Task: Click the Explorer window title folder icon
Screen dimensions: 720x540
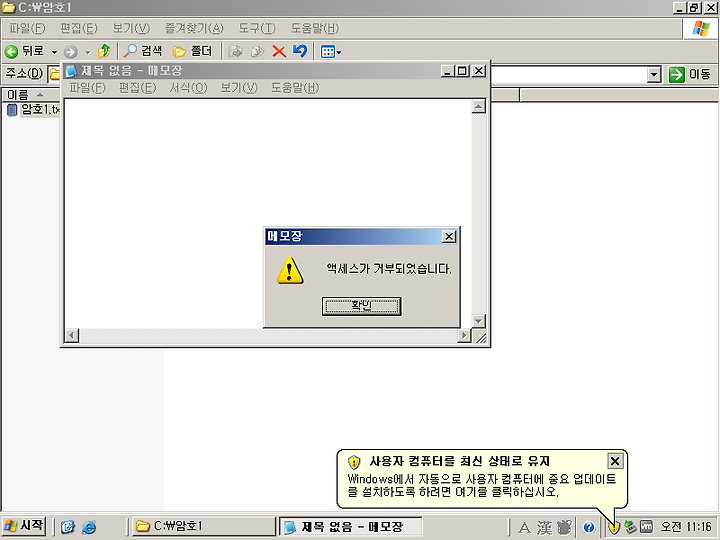Action: point(9,8)
